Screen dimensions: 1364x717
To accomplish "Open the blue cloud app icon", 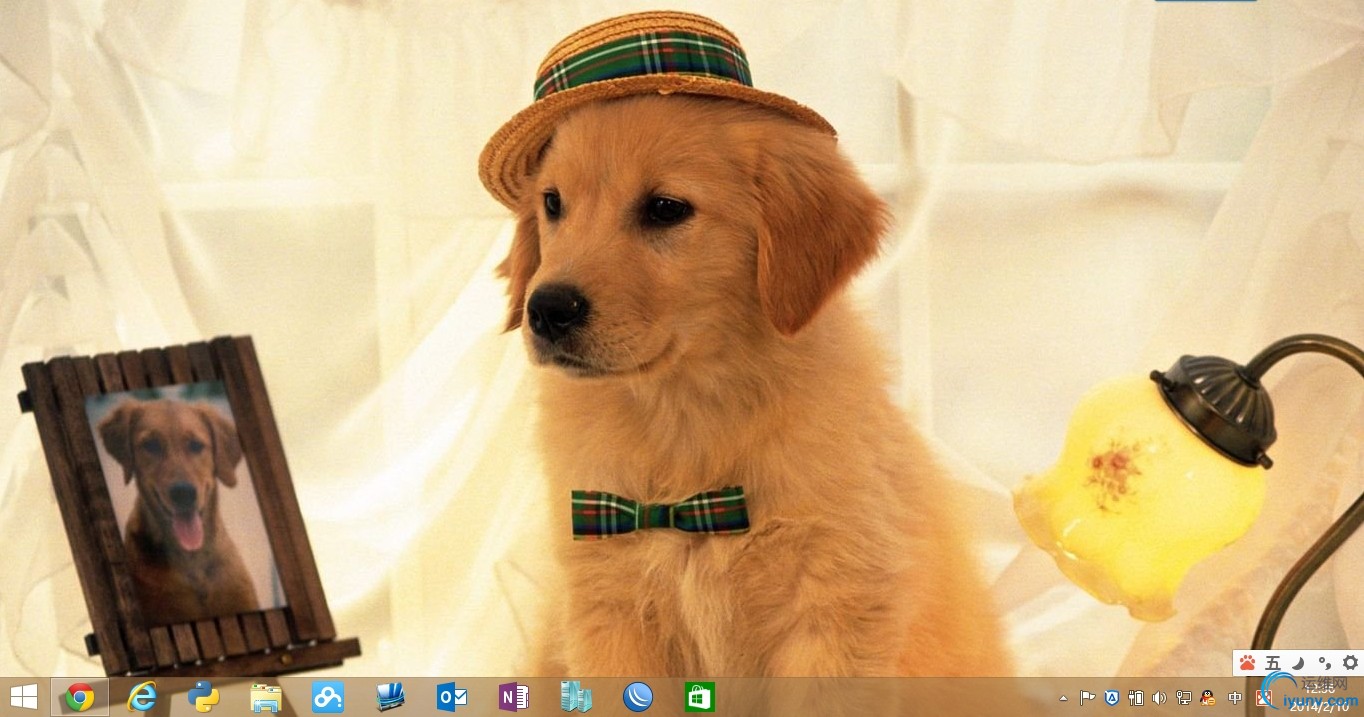I will tap(328, 697).
